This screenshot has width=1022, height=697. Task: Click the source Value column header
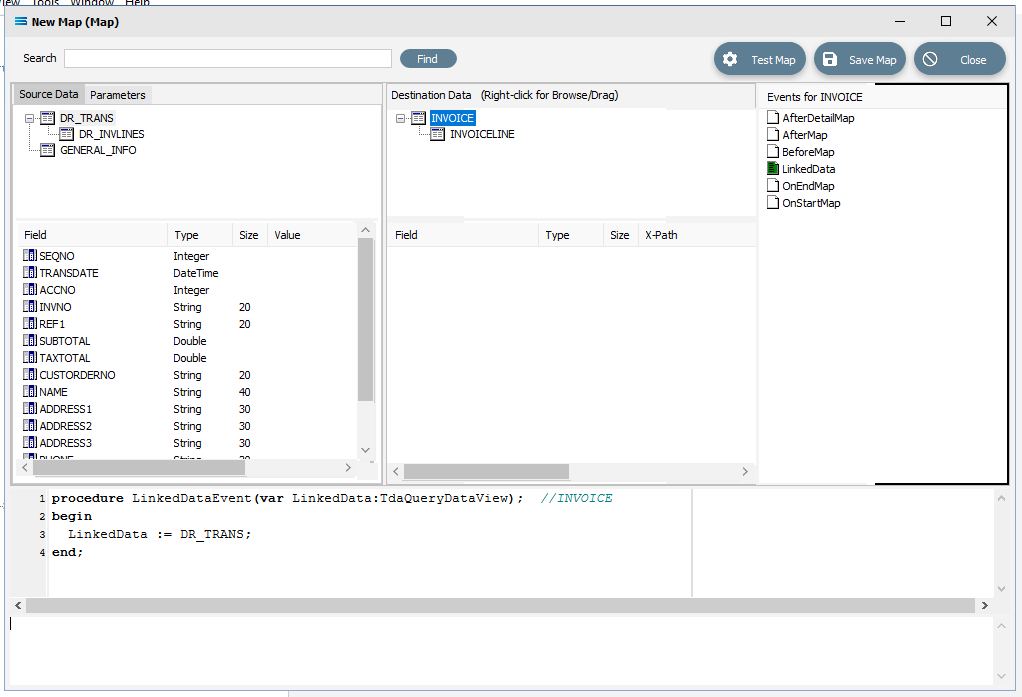pos(312,235)
